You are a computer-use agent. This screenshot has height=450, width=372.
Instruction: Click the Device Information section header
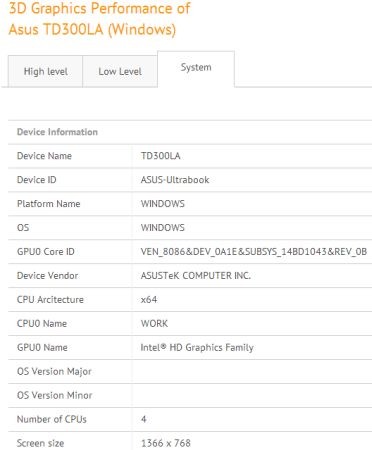tap(57, 132)
